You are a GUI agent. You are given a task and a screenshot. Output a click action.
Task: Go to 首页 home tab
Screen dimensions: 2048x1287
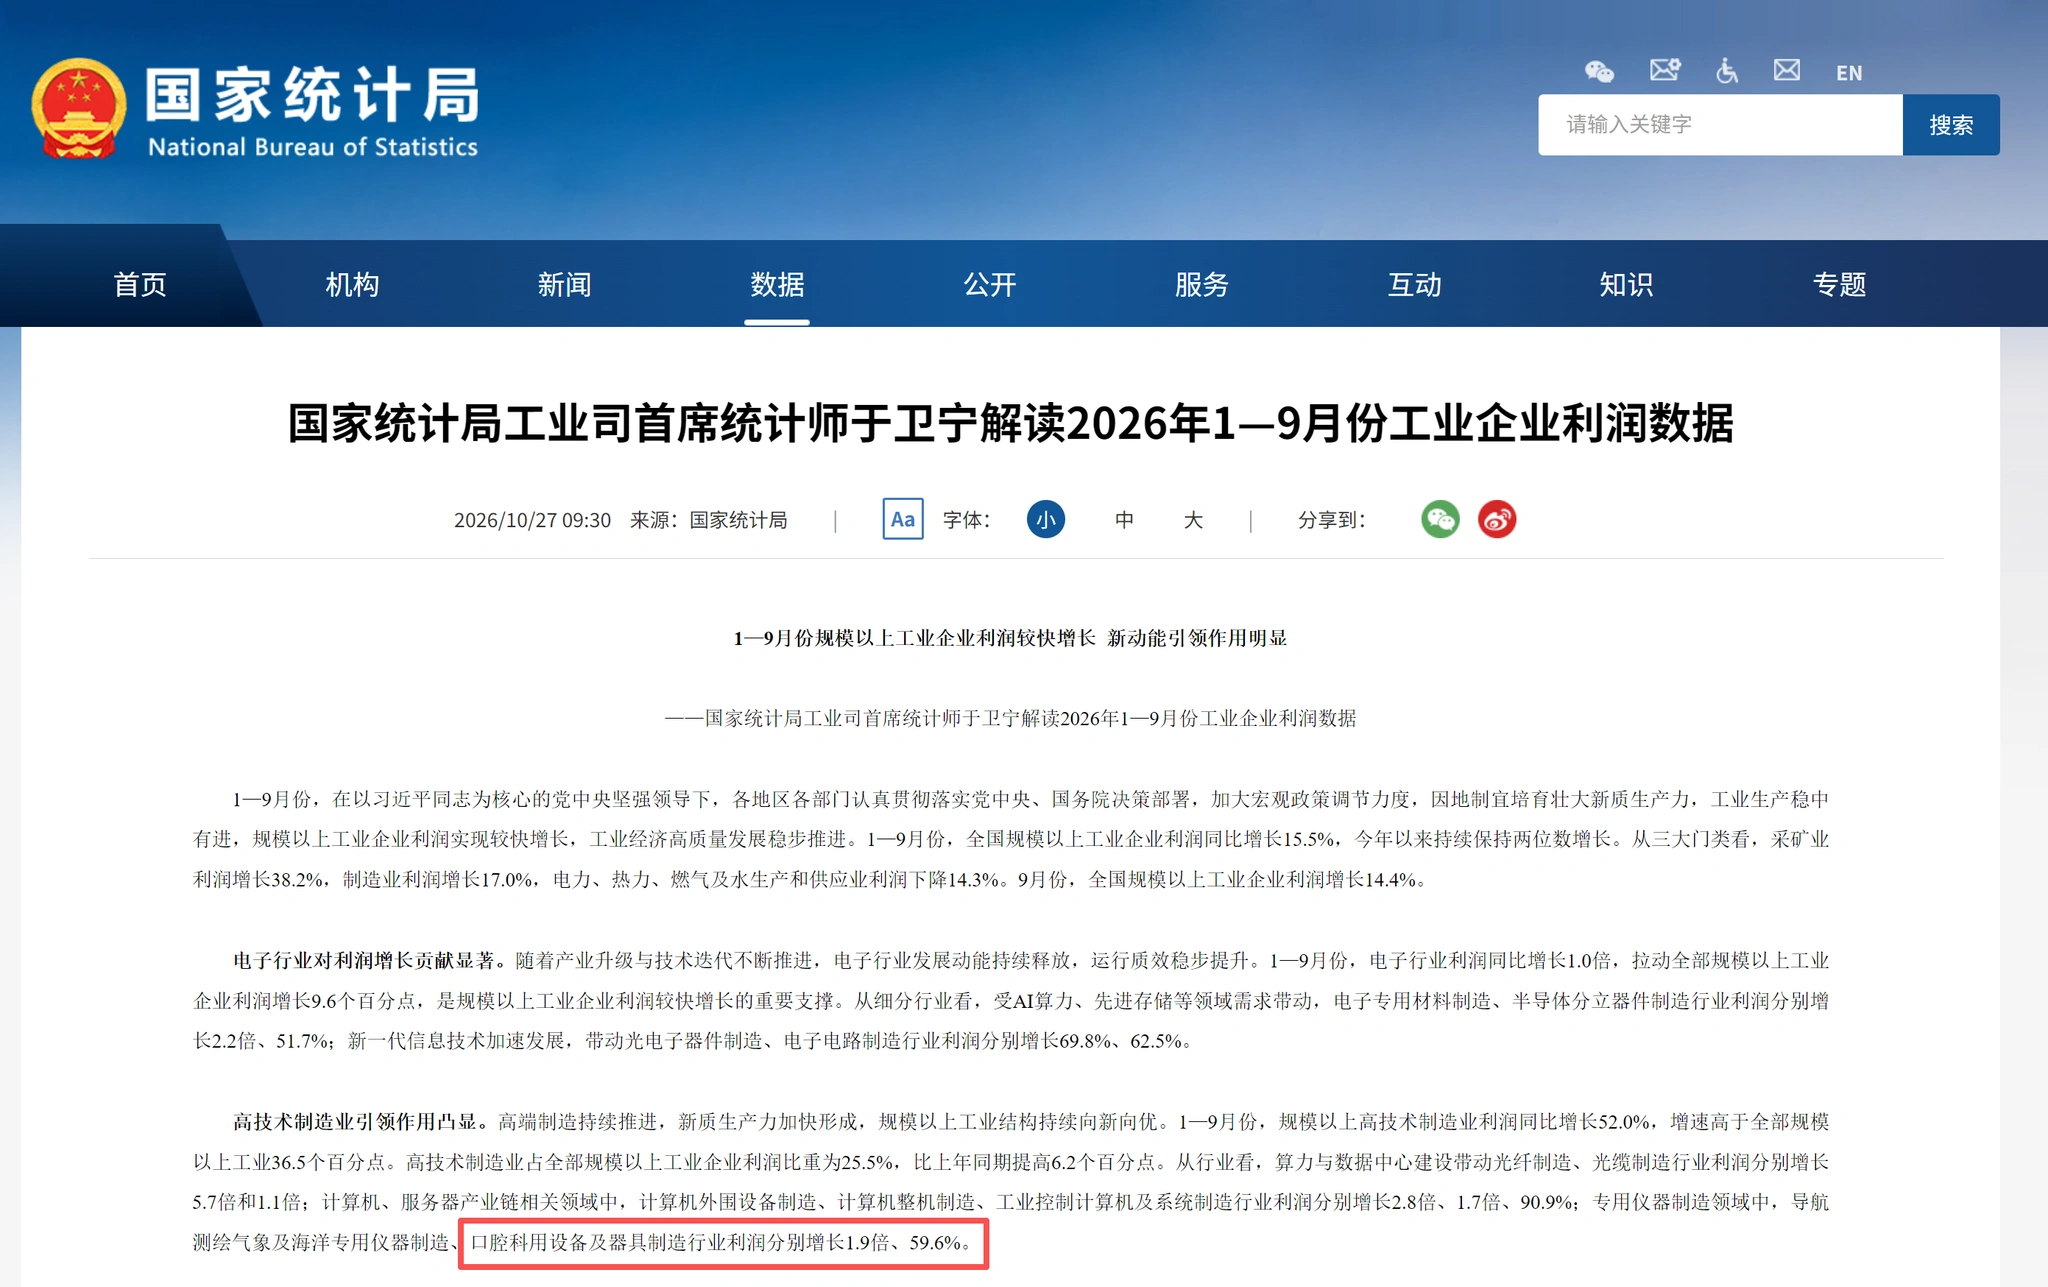click(x=140, y=284)
